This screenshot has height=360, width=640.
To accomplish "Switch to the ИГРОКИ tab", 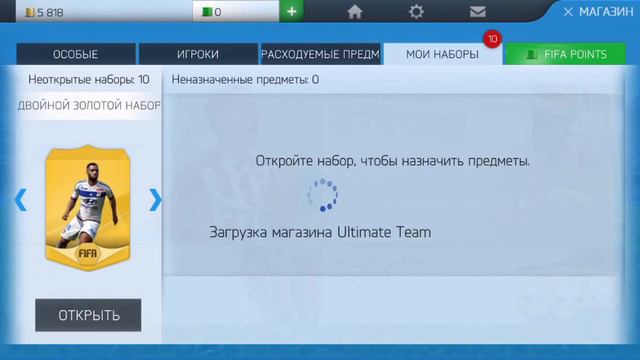I will pyautogui.click(x=198, y=54).
